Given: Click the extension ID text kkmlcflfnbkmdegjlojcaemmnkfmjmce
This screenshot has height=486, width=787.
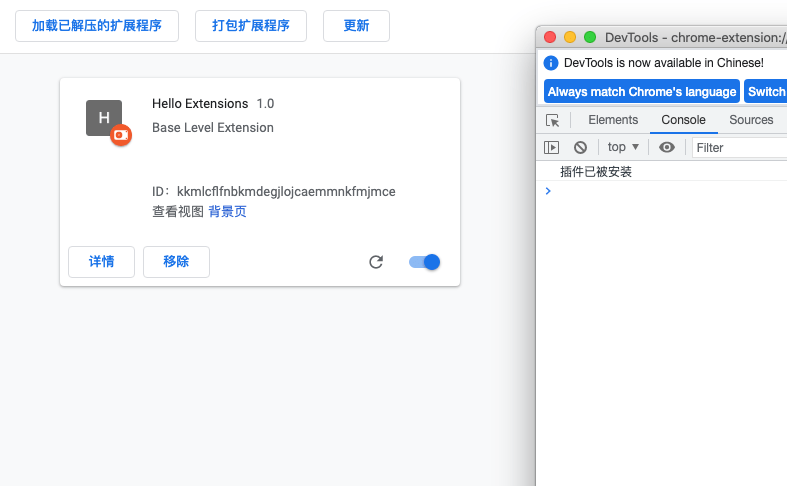Looking at the screenshot, I should pos(286,192).
